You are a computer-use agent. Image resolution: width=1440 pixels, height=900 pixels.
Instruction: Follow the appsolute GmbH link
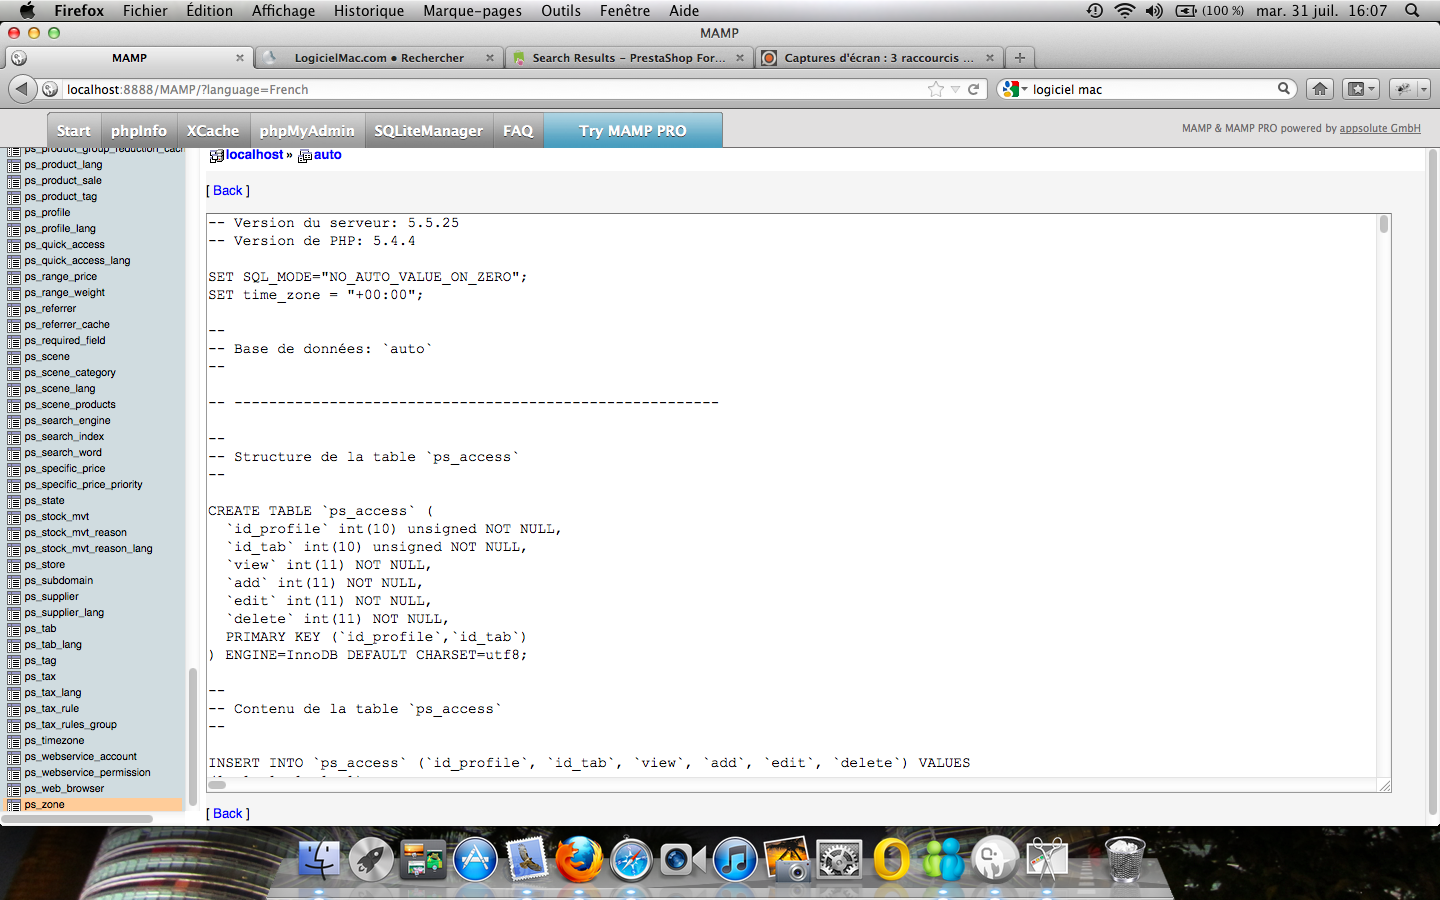pos(1380,128)
